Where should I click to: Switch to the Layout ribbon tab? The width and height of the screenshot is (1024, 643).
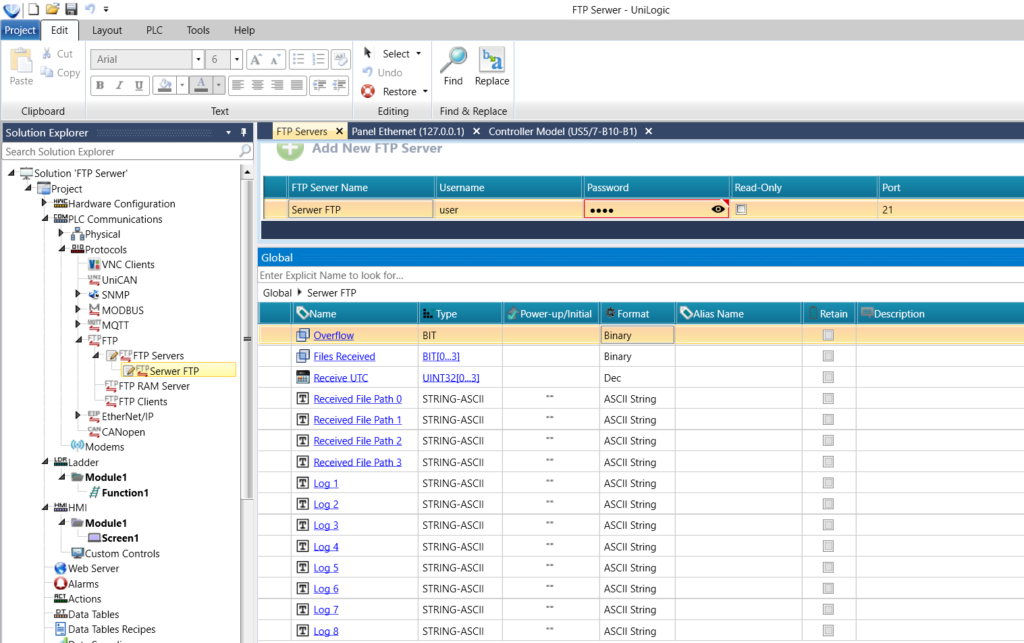tap(107, 30)
